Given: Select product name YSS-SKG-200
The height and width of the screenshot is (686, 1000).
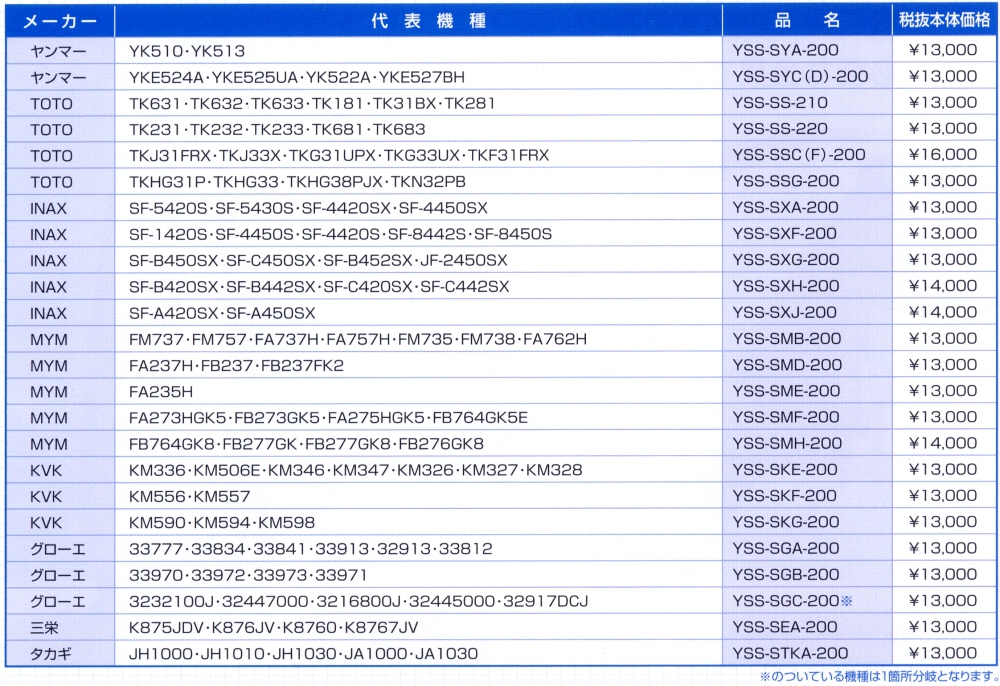Looking at the screenshot, I should click(x=786, y=522).
